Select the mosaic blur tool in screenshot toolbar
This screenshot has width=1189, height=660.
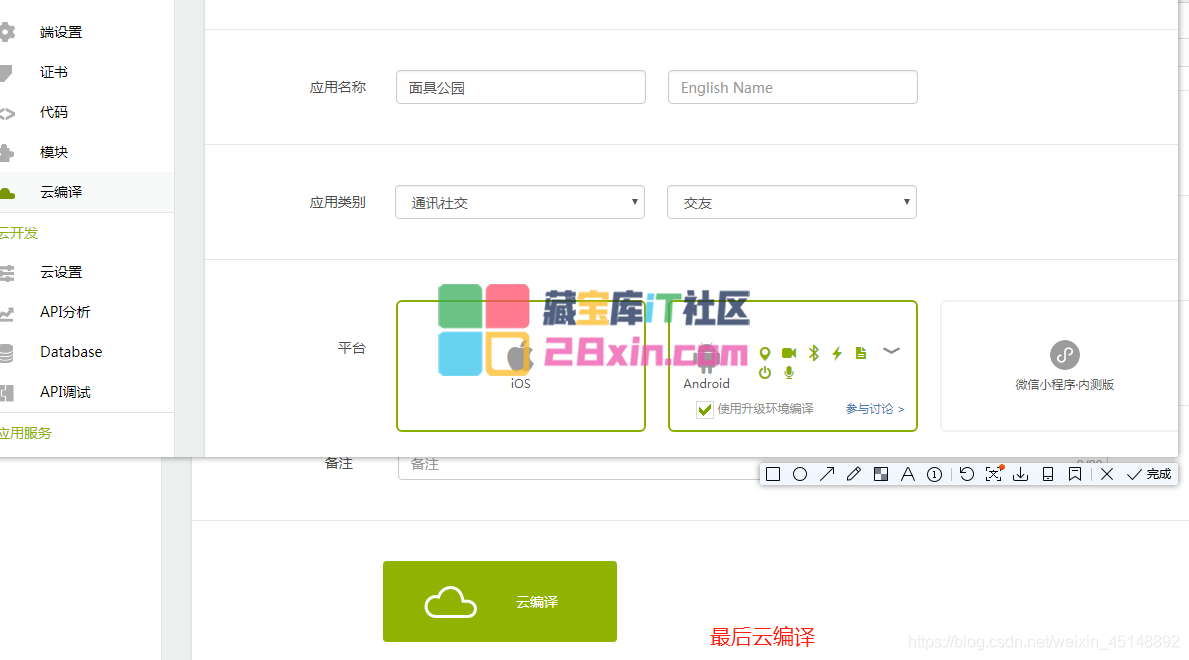point(881,474)
